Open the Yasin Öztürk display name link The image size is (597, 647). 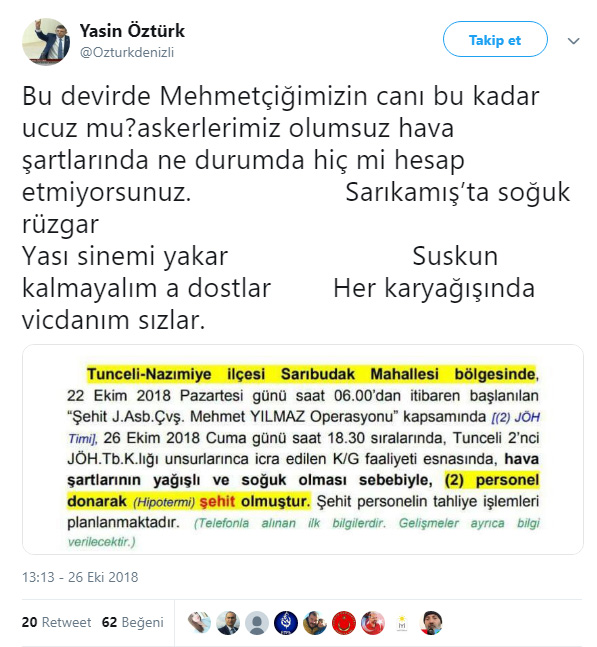coord(132,31)
